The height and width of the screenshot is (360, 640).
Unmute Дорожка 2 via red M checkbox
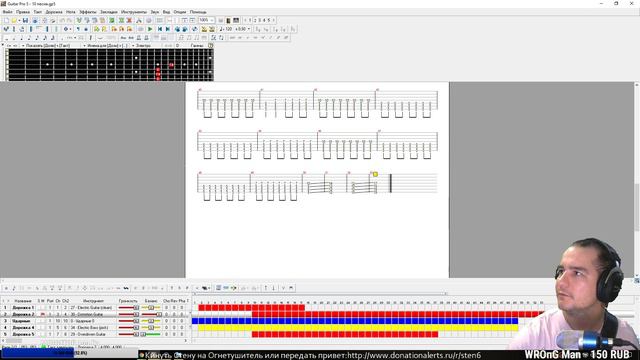(43, 314)
